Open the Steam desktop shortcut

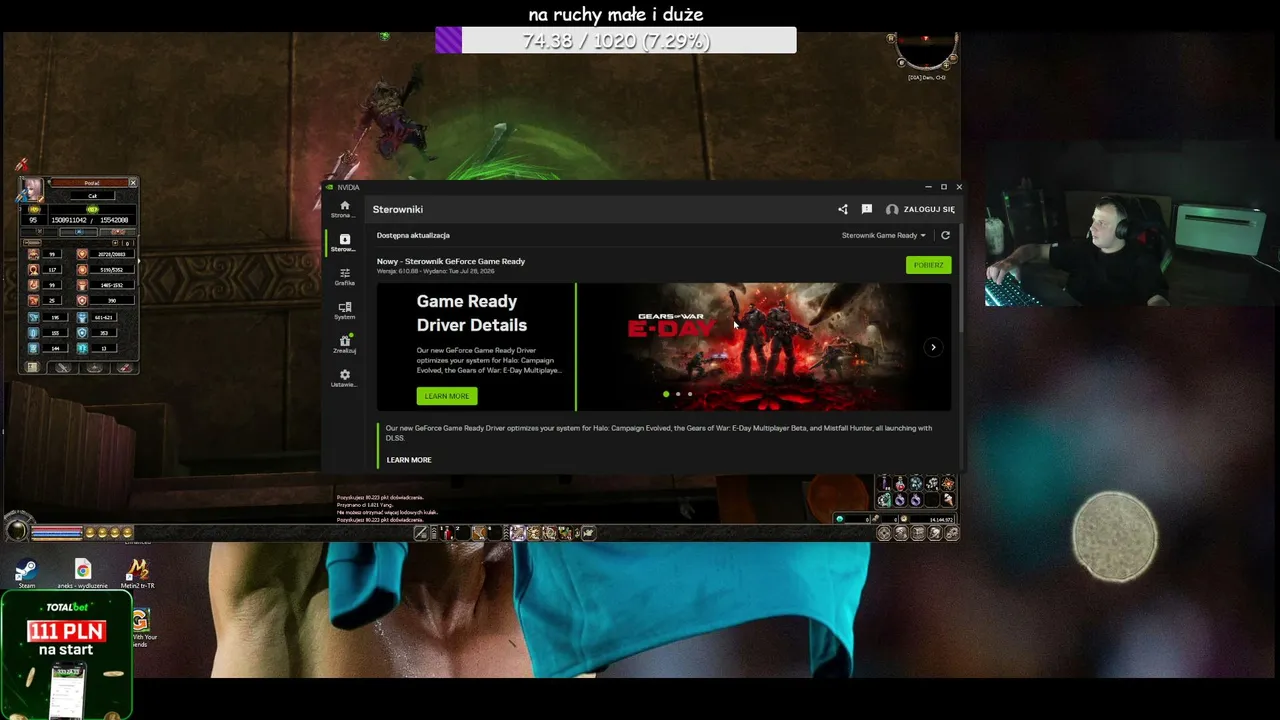26,574
